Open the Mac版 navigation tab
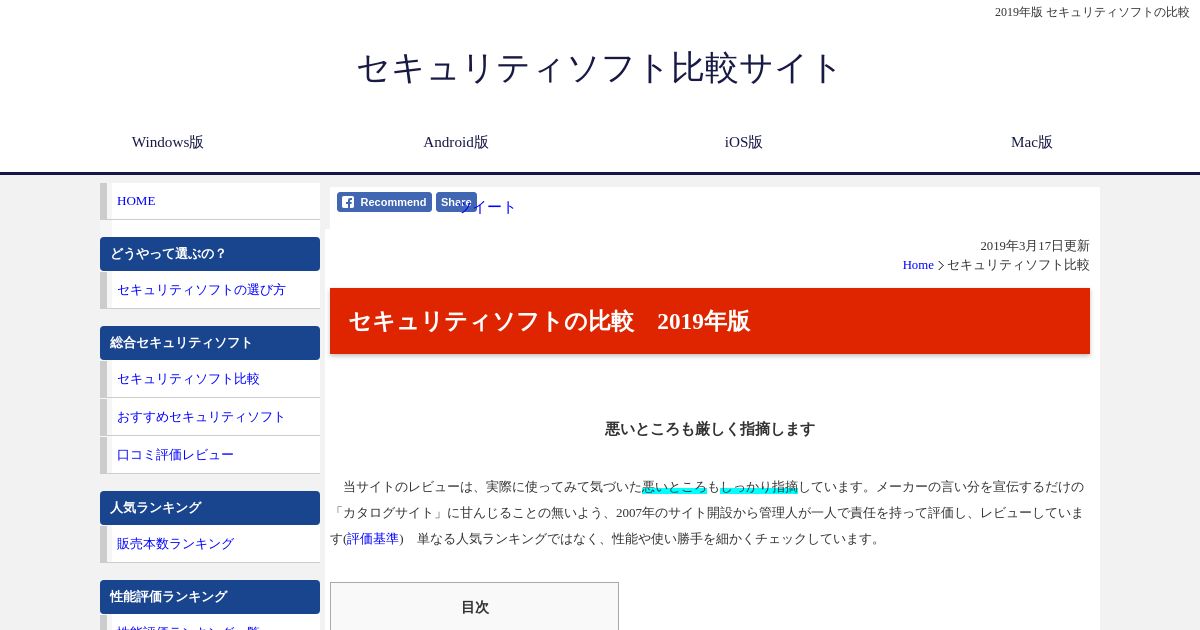 (1032, 142)
